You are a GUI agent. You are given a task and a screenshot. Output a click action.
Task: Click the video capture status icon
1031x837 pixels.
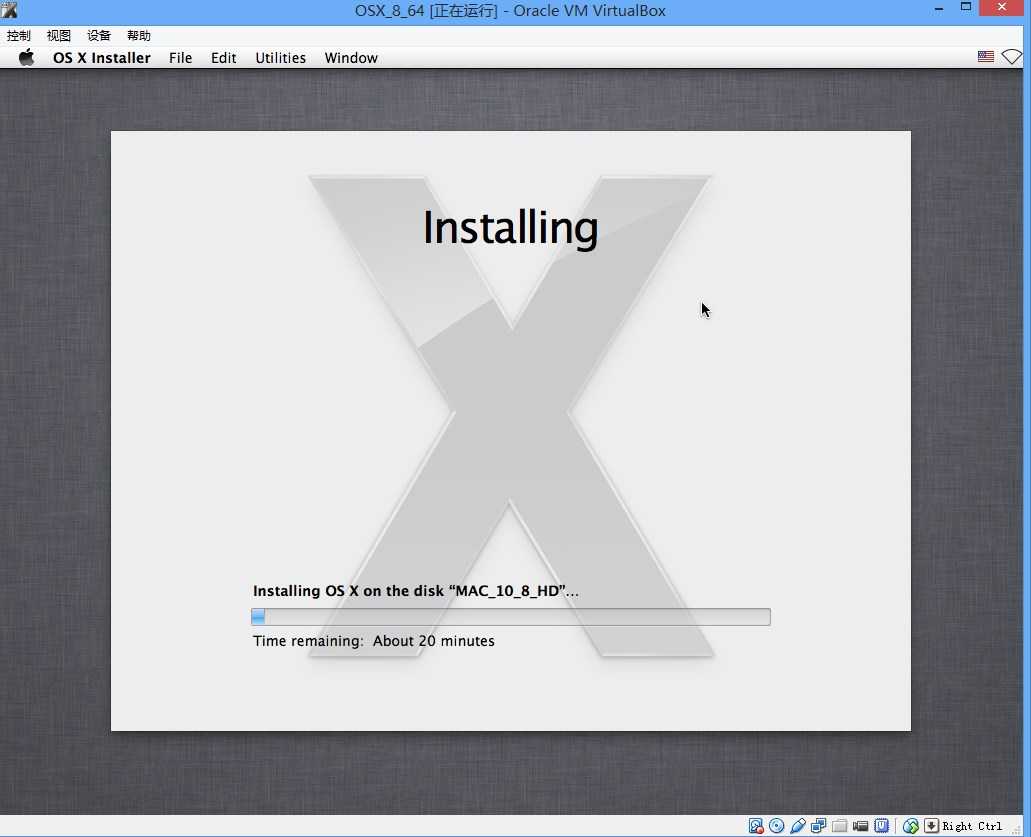(x=861, y=826)
